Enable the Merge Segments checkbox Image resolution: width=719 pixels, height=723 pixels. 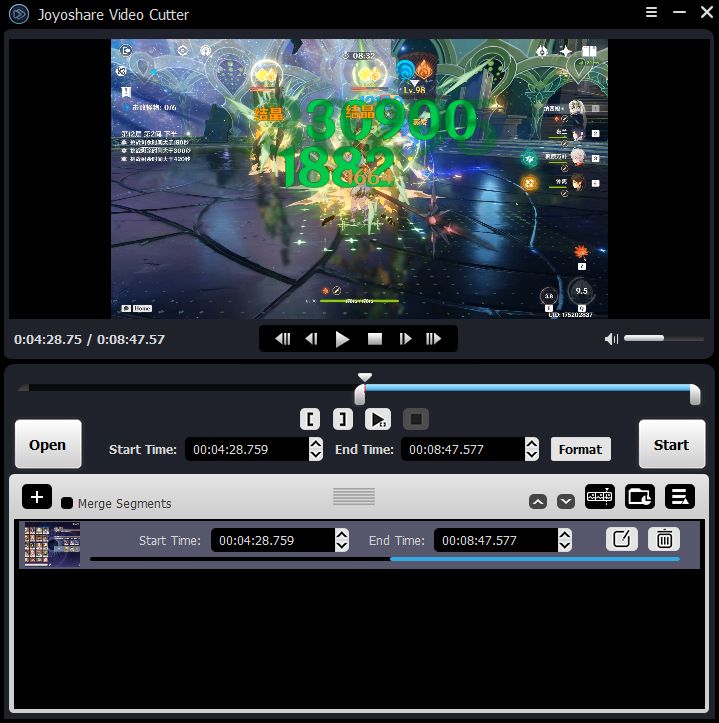67,503
